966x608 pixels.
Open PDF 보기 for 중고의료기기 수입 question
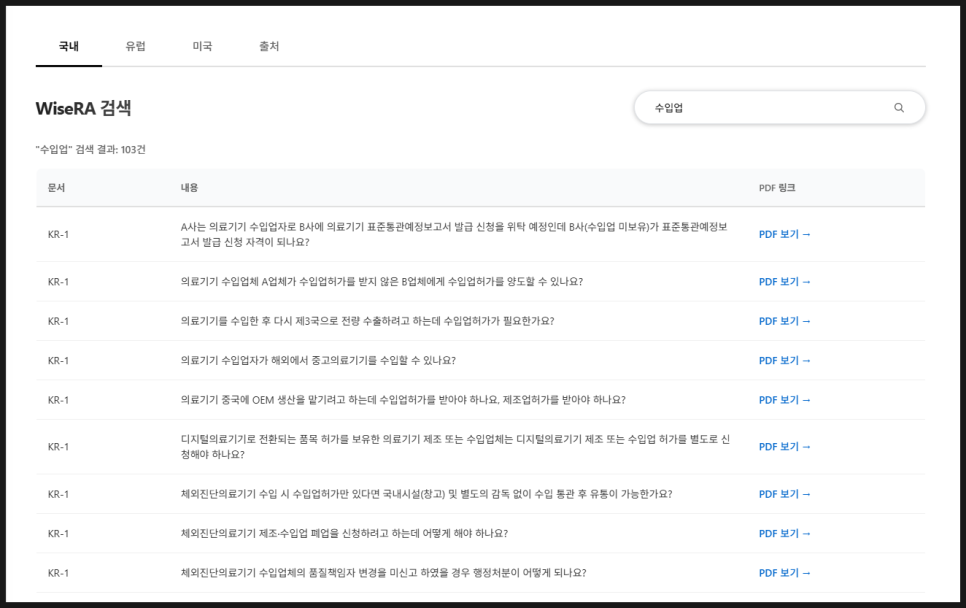[786, 360]
